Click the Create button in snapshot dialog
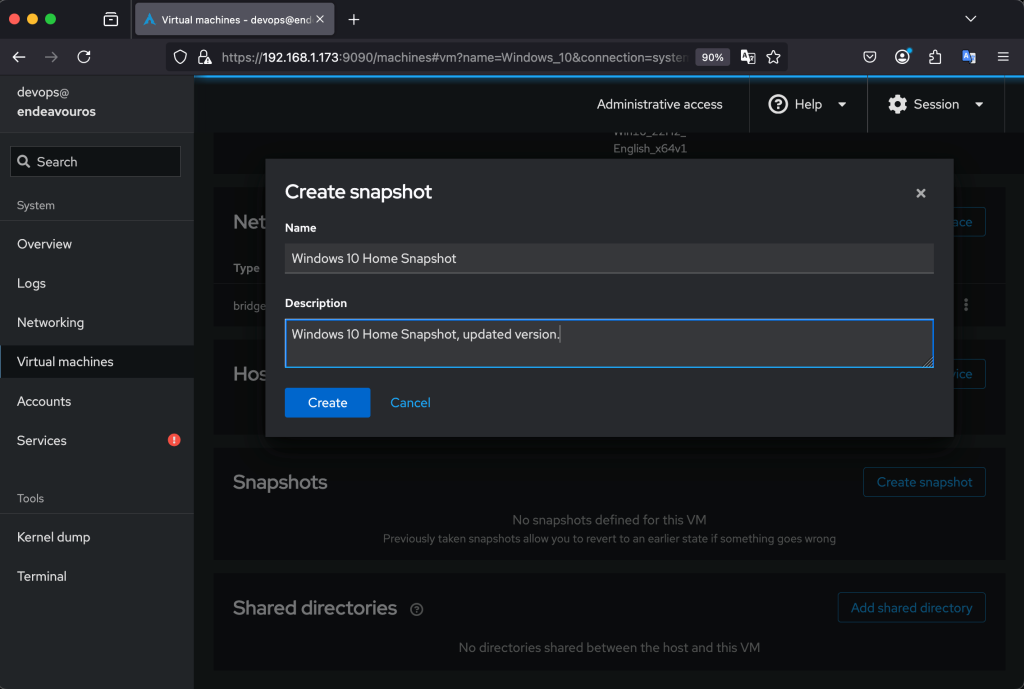 tap(327, 402)
